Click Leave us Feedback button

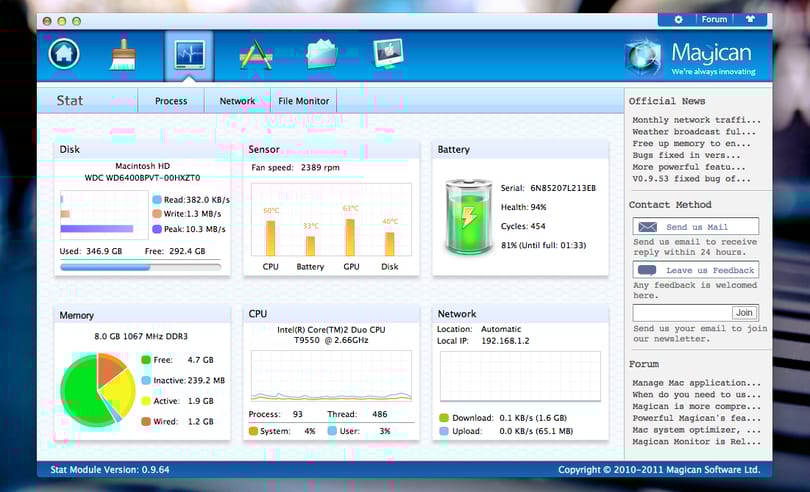point(696,270)
